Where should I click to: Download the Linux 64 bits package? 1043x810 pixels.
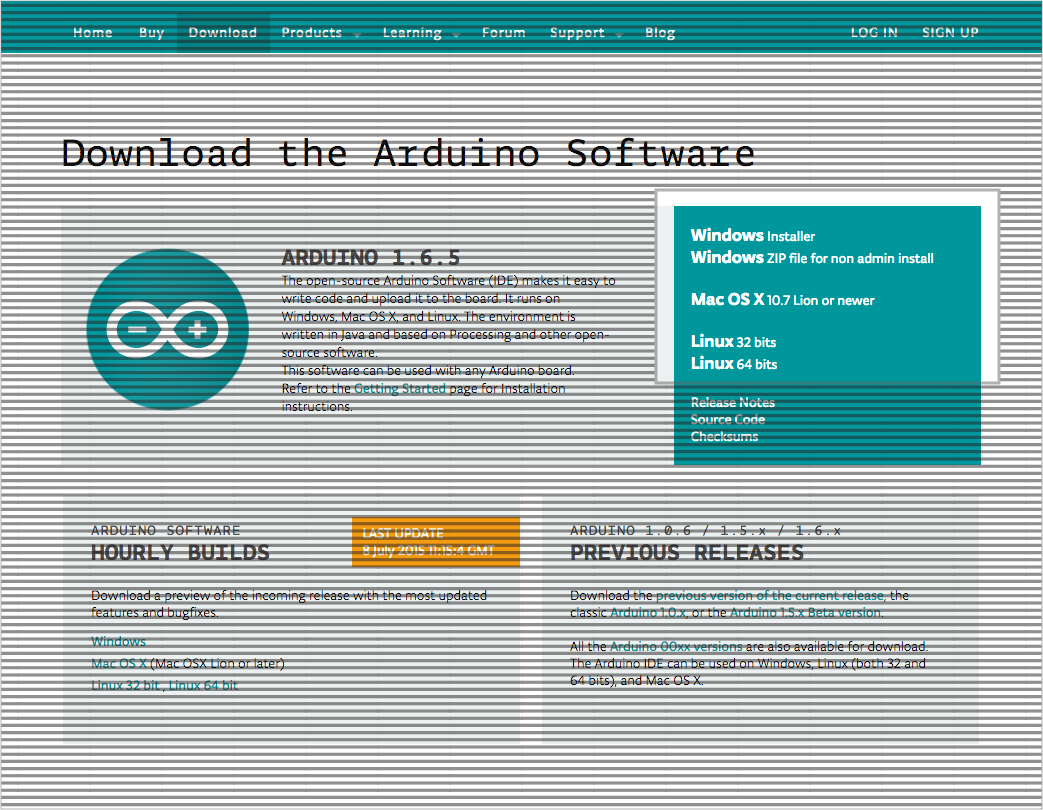coord(734,363)
